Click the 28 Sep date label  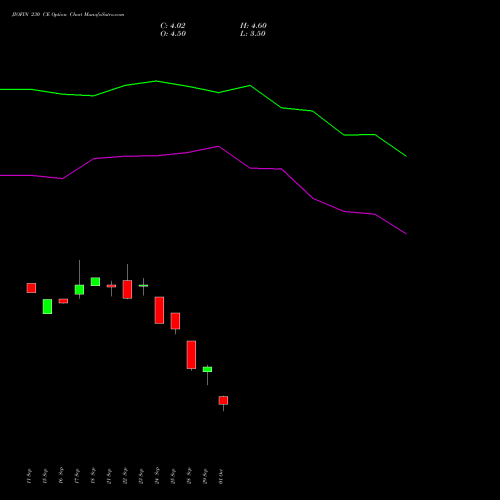[x=189, y=476]
